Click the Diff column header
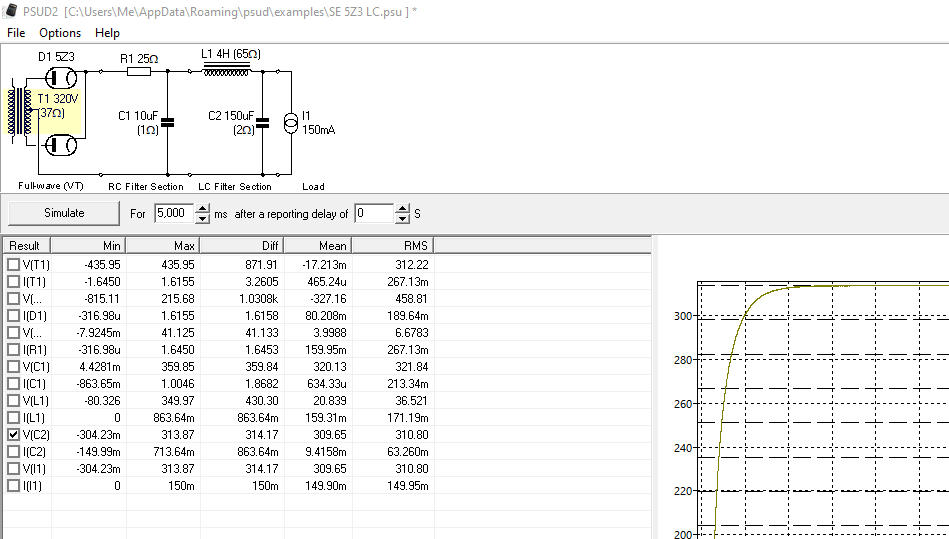This screenshot has width=949, height=539. point(242,245)
